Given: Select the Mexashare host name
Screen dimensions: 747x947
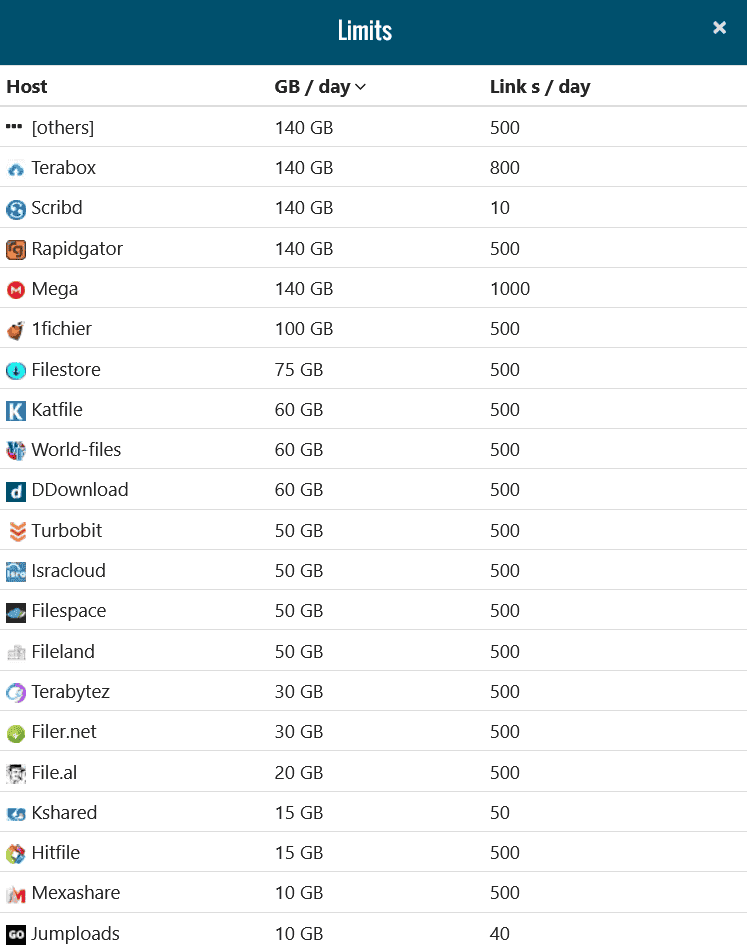Looking at the screenshot, I should [76, 893].
